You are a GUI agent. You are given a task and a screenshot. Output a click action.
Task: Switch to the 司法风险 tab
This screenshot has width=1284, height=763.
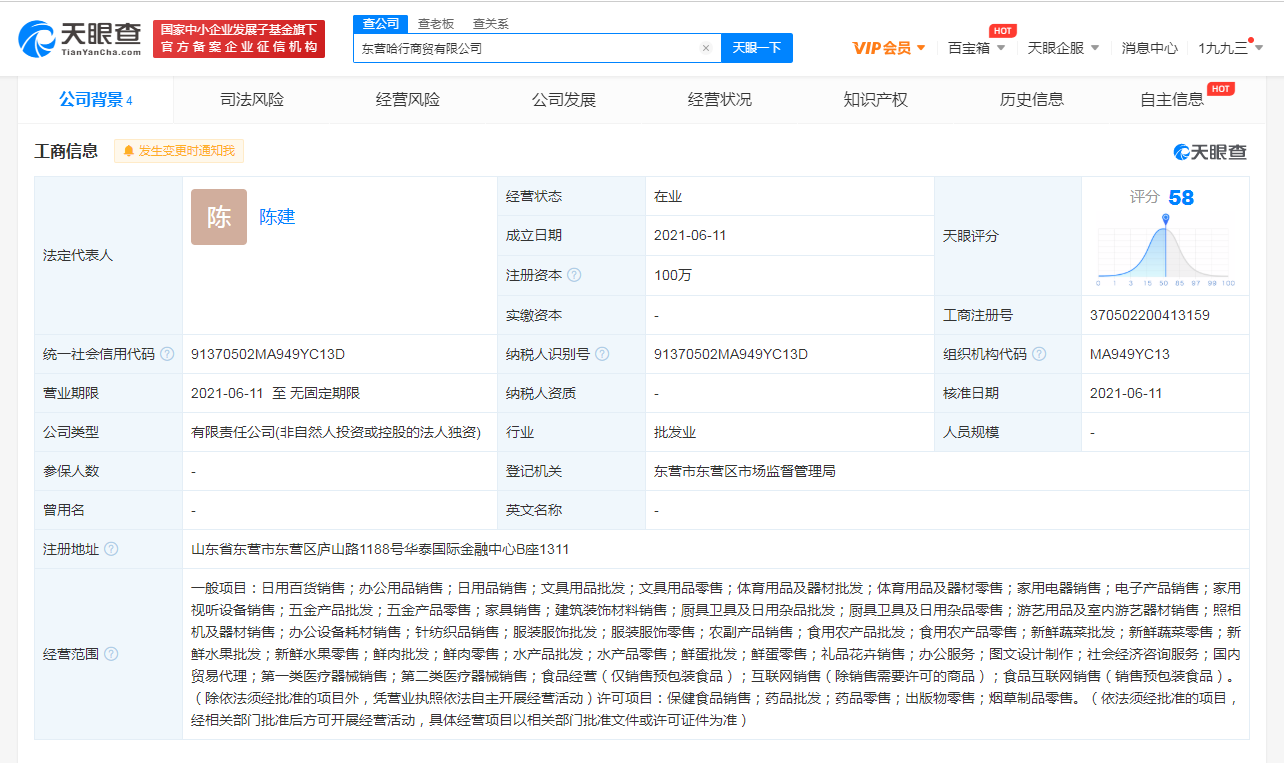tap(252, 99)
